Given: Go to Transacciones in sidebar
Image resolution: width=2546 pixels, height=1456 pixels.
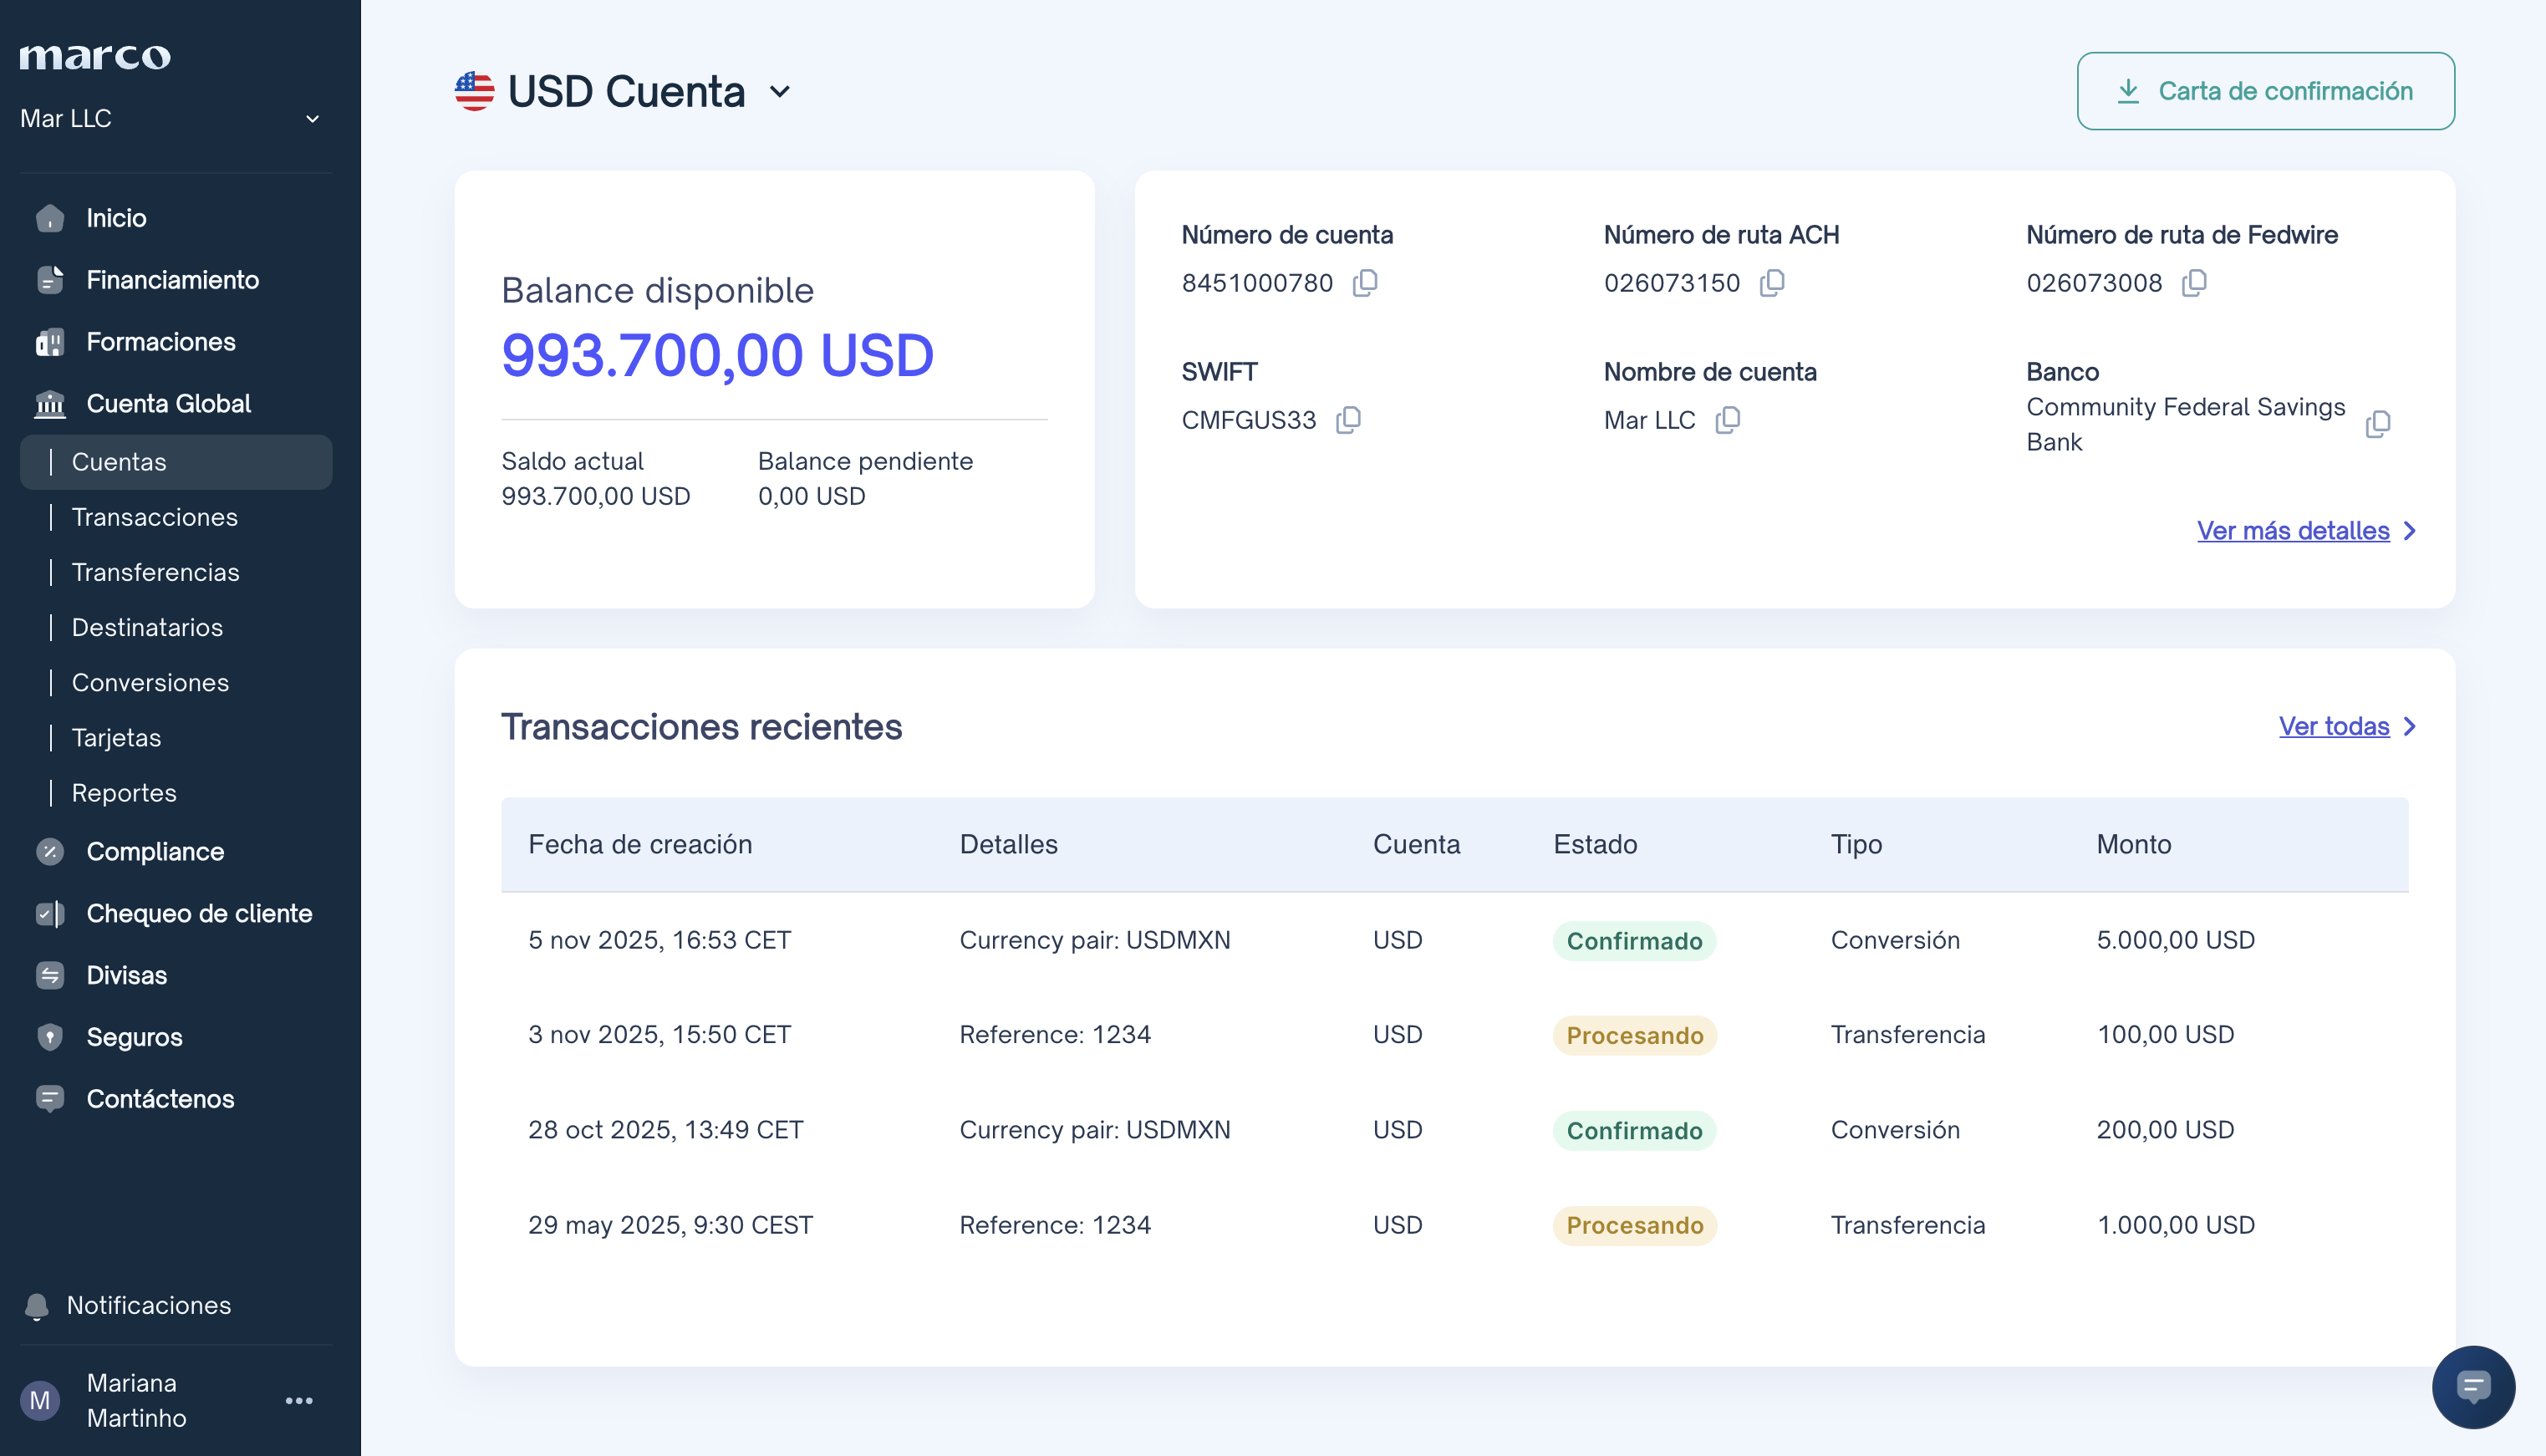Looking at the screenshot, I should [x=155, y=517].
